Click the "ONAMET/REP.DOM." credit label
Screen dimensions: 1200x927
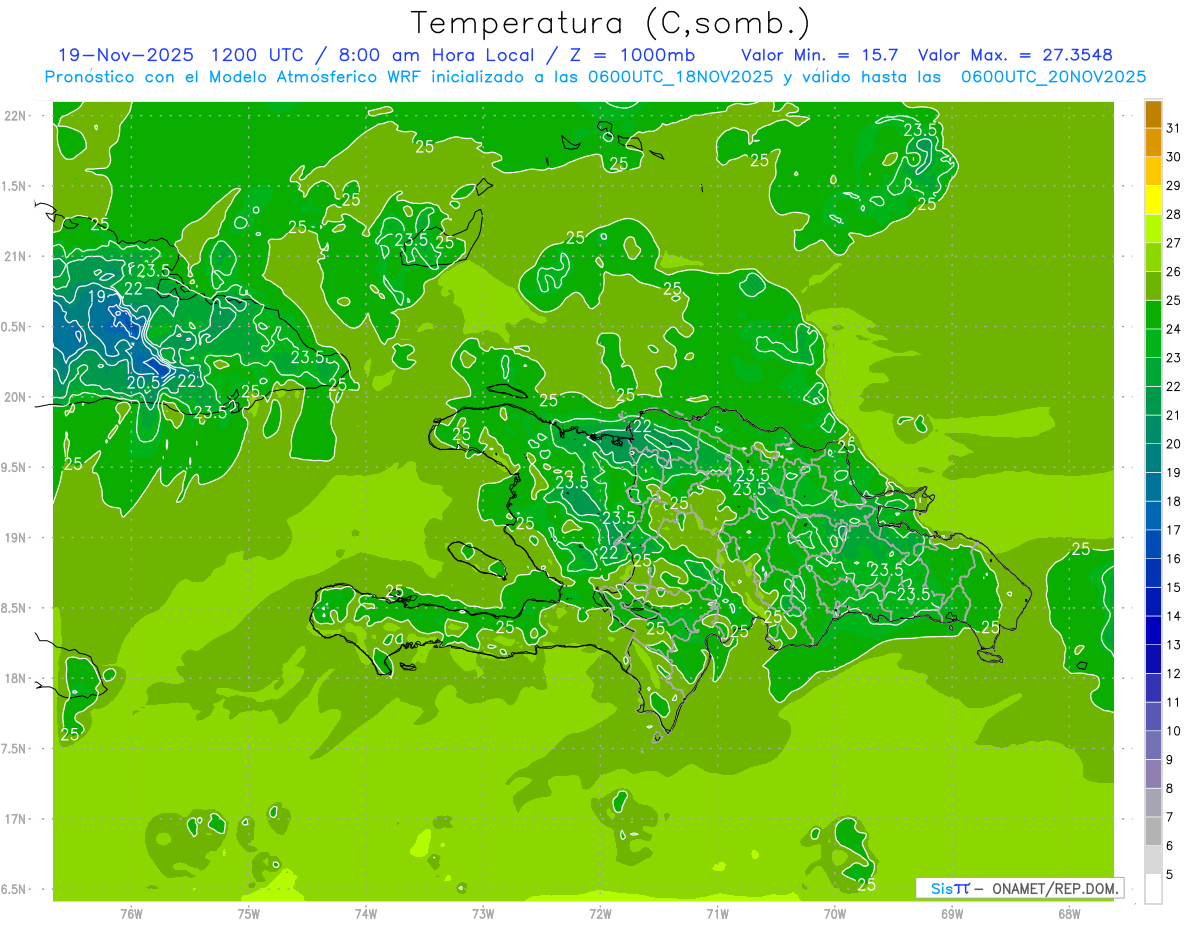[x=1056, y=888]
